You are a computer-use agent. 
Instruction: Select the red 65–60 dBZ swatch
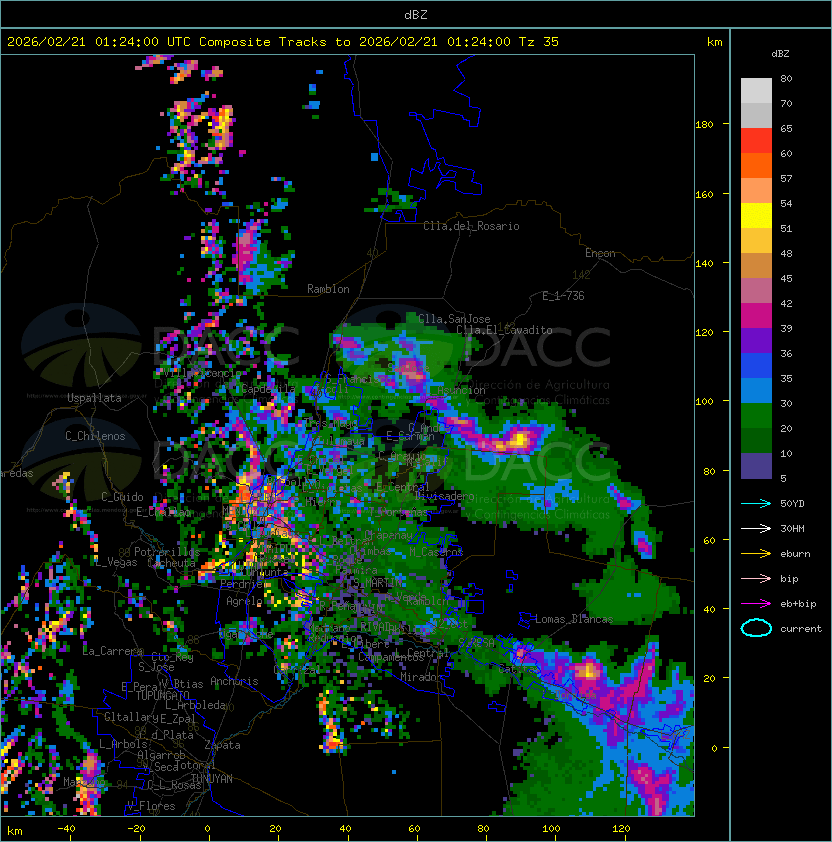pyautogui.click(x=756, y=141)
